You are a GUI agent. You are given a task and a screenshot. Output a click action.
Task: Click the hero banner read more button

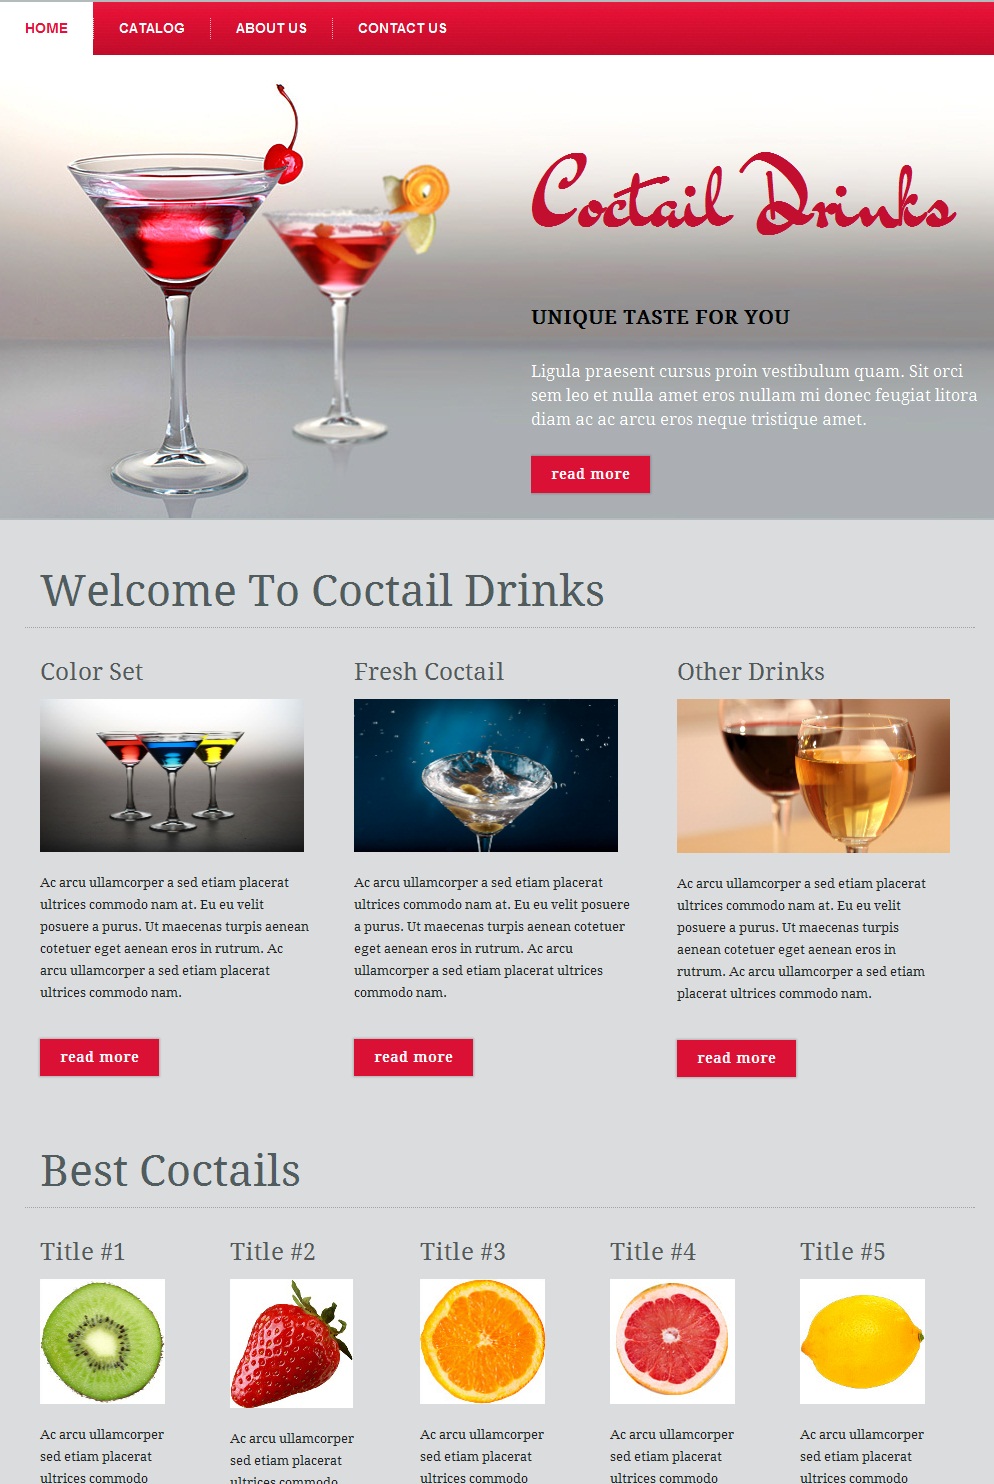click(590, 474)
